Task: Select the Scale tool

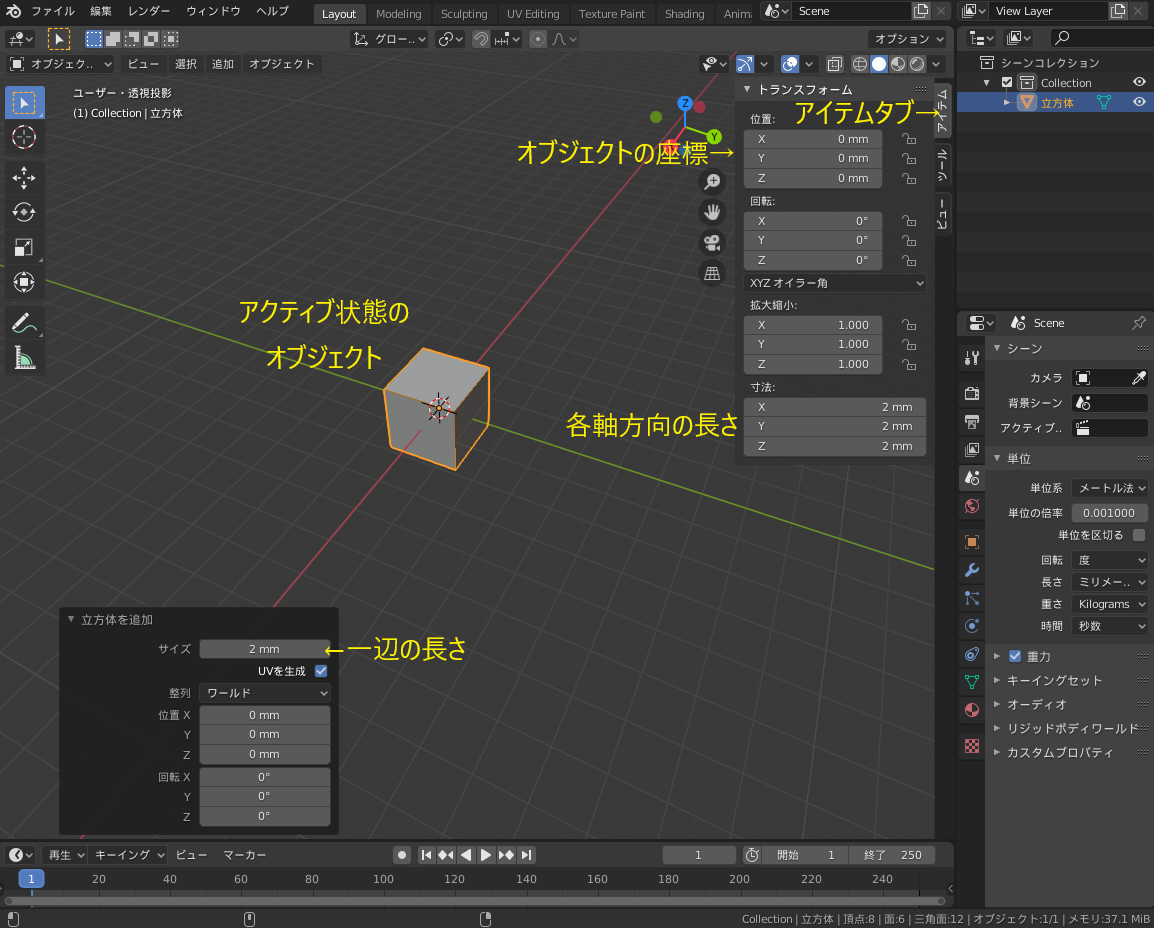Action: pyautogui.click(x=24, y=247)
